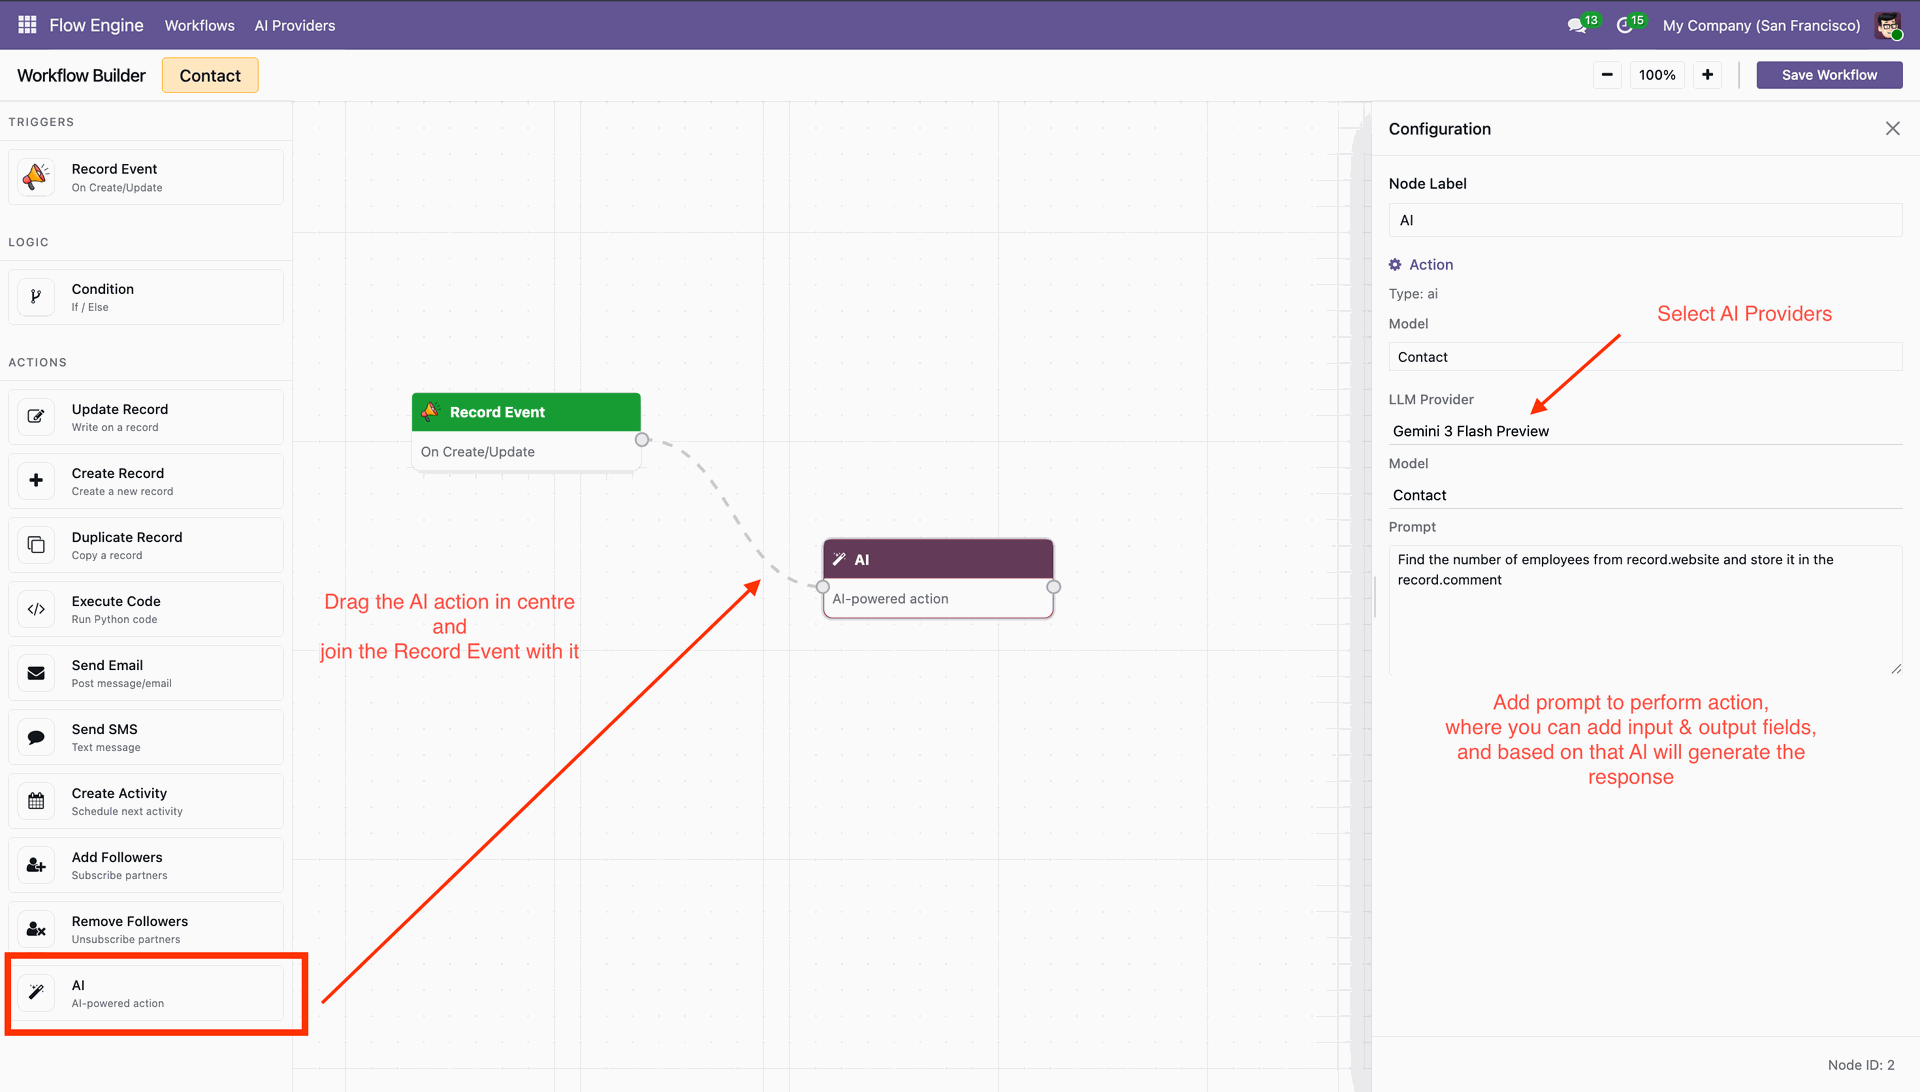
Task: Click the Record Event megaphone icon
Action: pyautogui.click(x=36, y=177)
